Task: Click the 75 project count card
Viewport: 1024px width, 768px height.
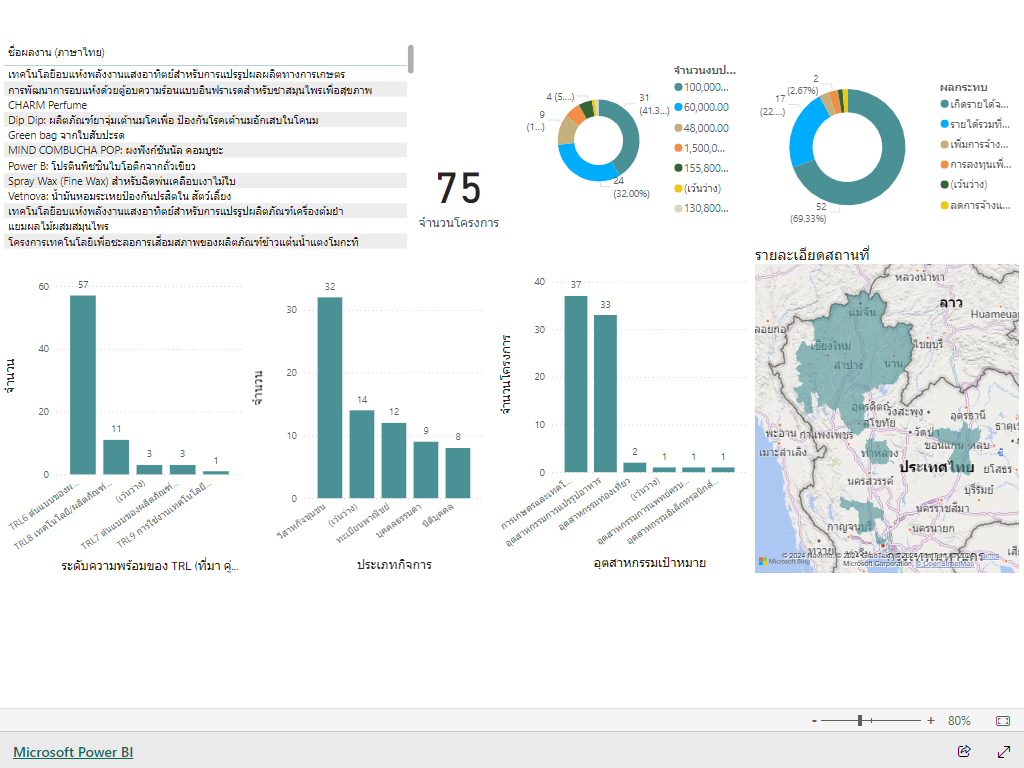Action: tap(459, 189)
